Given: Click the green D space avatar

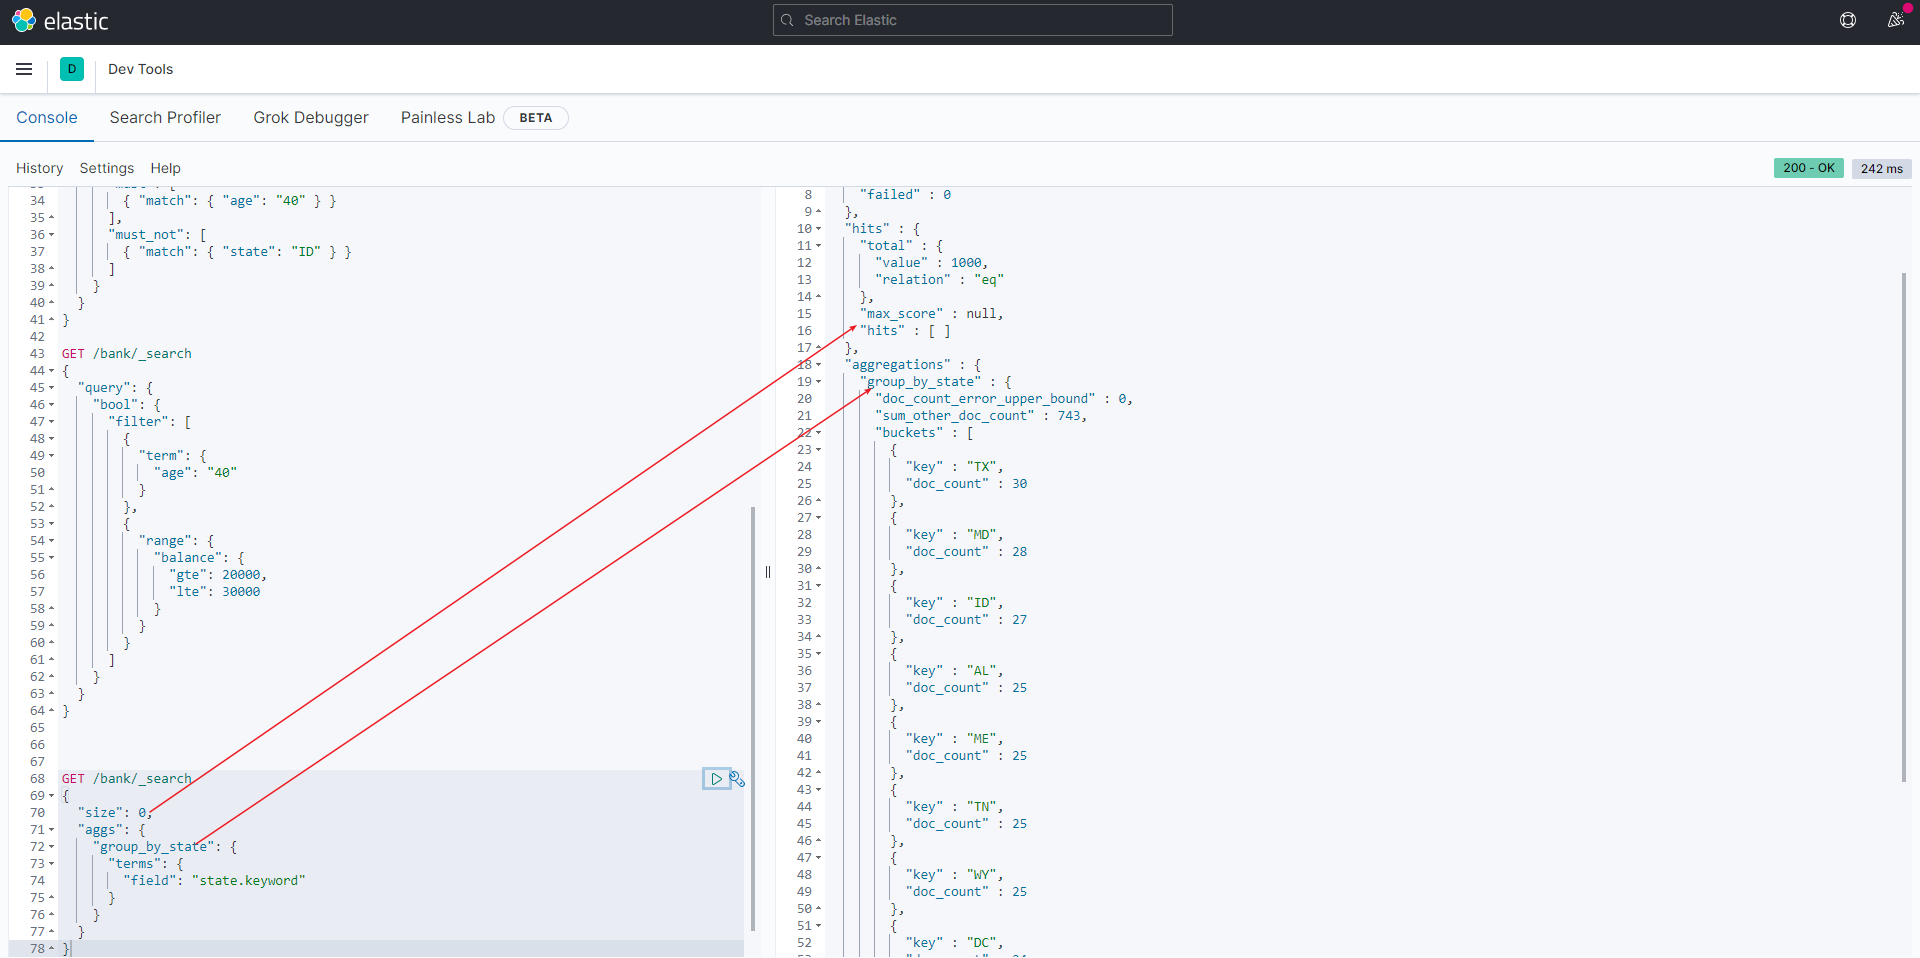Looking at the screenshot, I should click(x=72, y=69).
